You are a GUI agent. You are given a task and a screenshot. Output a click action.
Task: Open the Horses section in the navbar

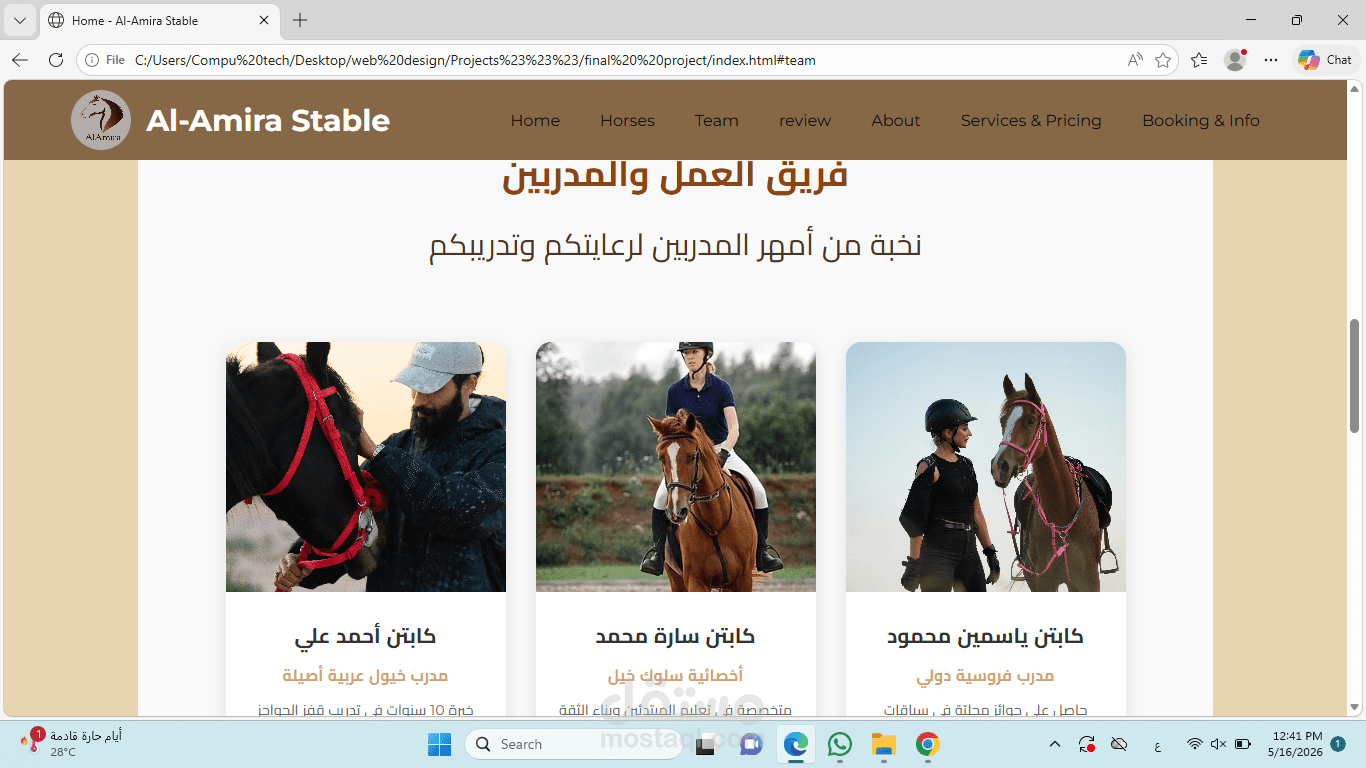627,121
